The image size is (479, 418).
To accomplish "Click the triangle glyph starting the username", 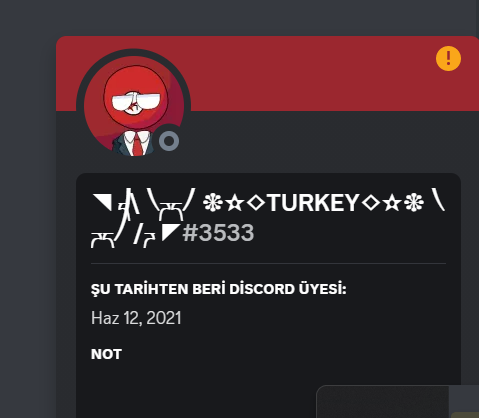I will click(x=102, y=203).
